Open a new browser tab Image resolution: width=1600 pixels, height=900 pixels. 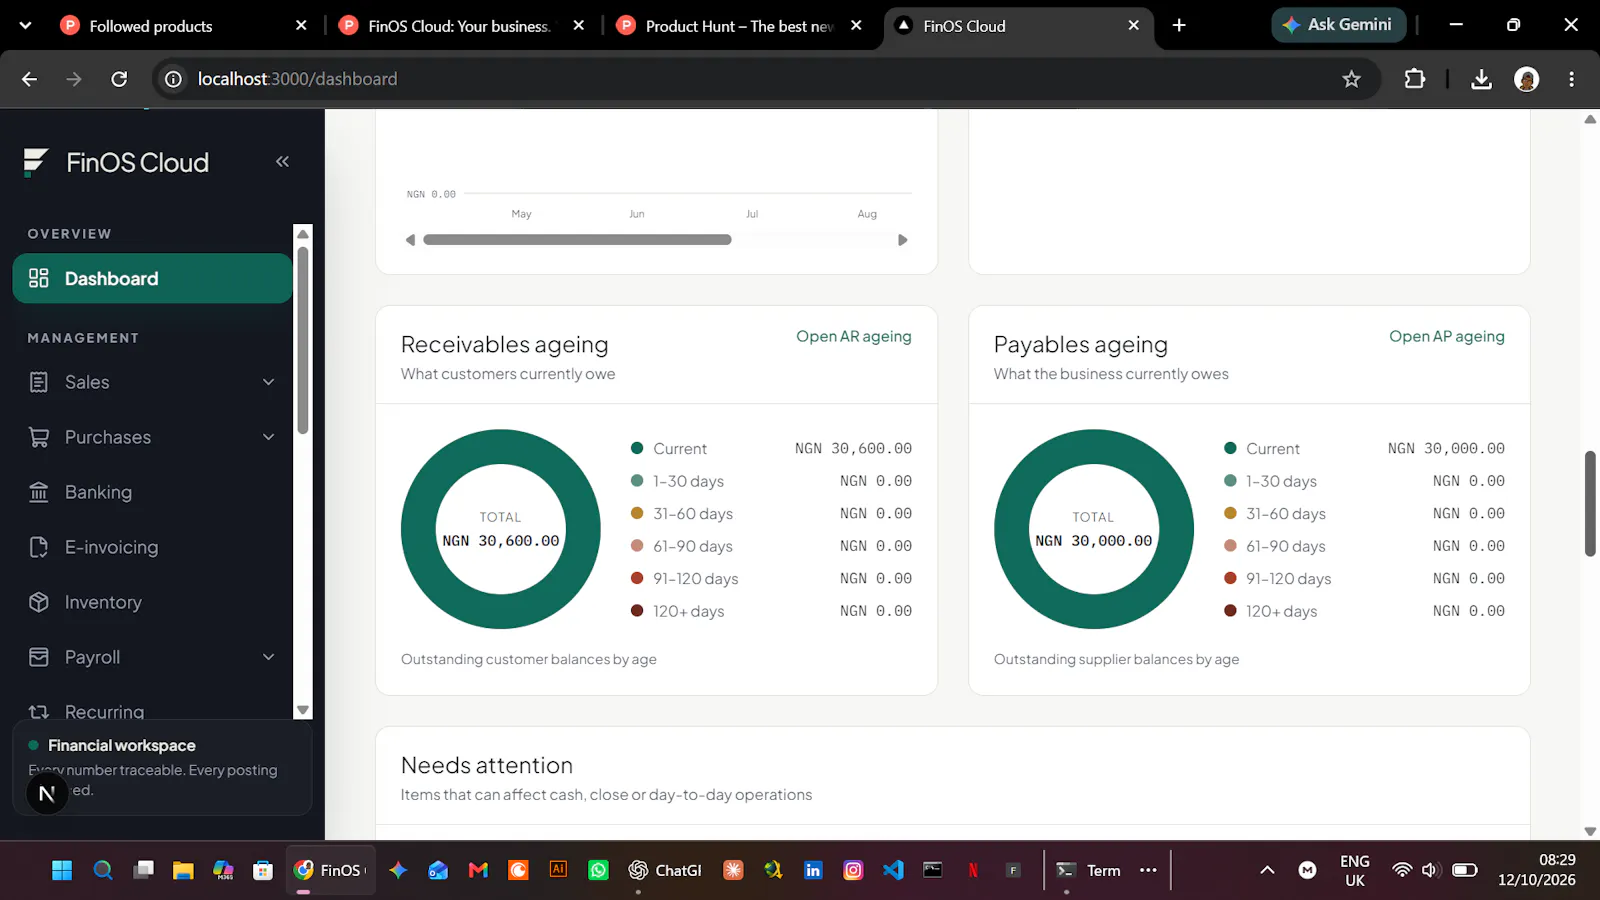coord(1179,26)
